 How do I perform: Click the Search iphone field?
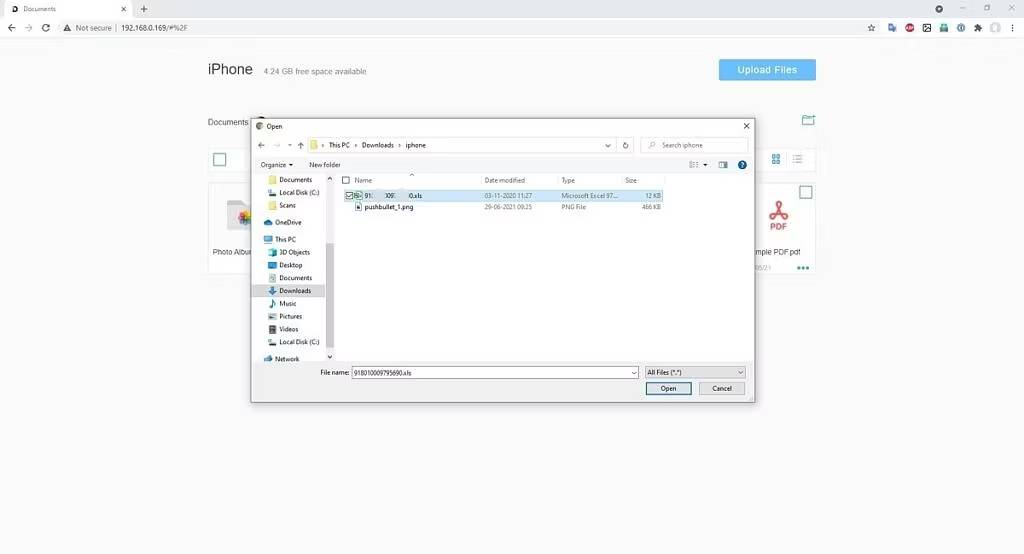coord(694,145)
